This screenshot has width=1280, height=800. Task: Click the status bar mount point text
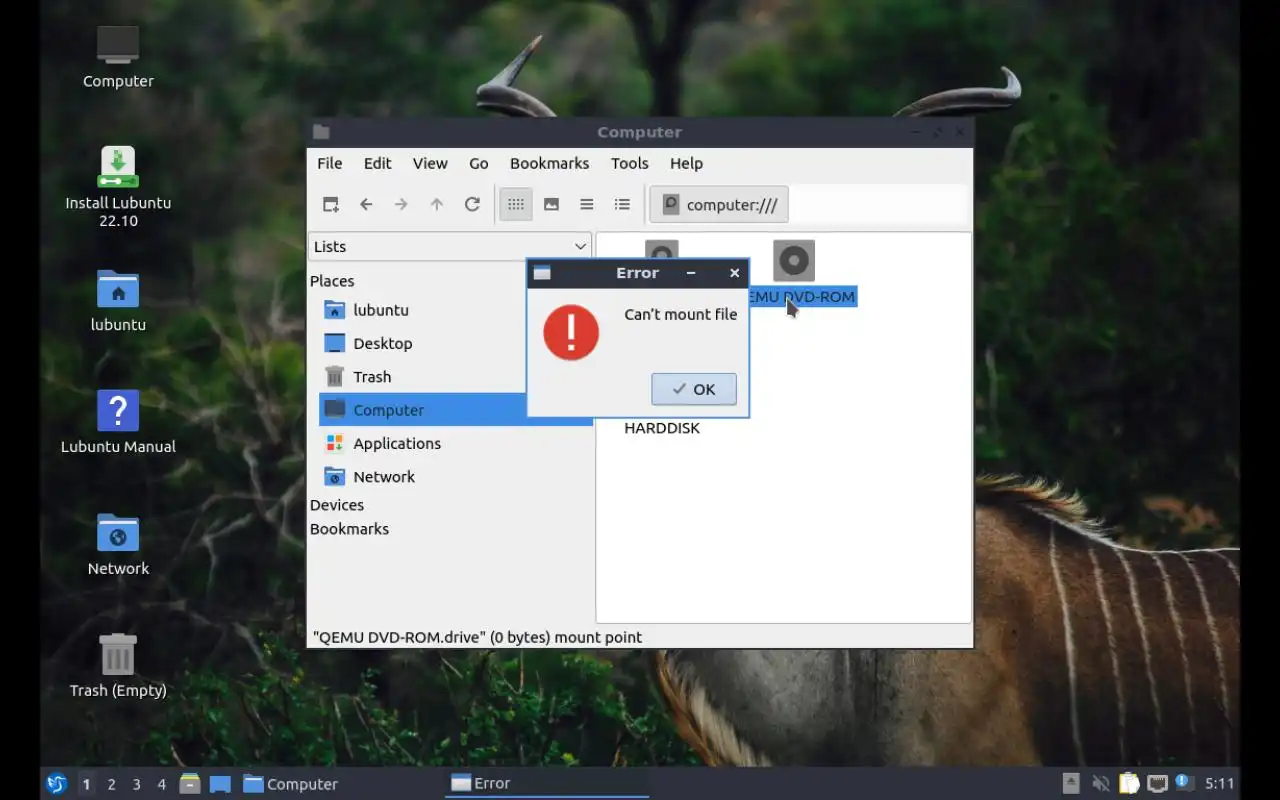point(478,637)
